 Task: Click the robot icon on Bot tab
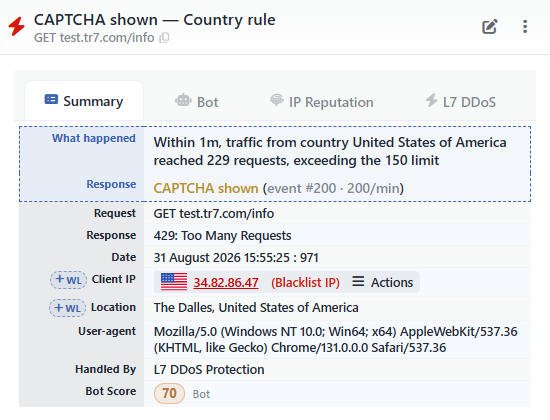point(183,101)
